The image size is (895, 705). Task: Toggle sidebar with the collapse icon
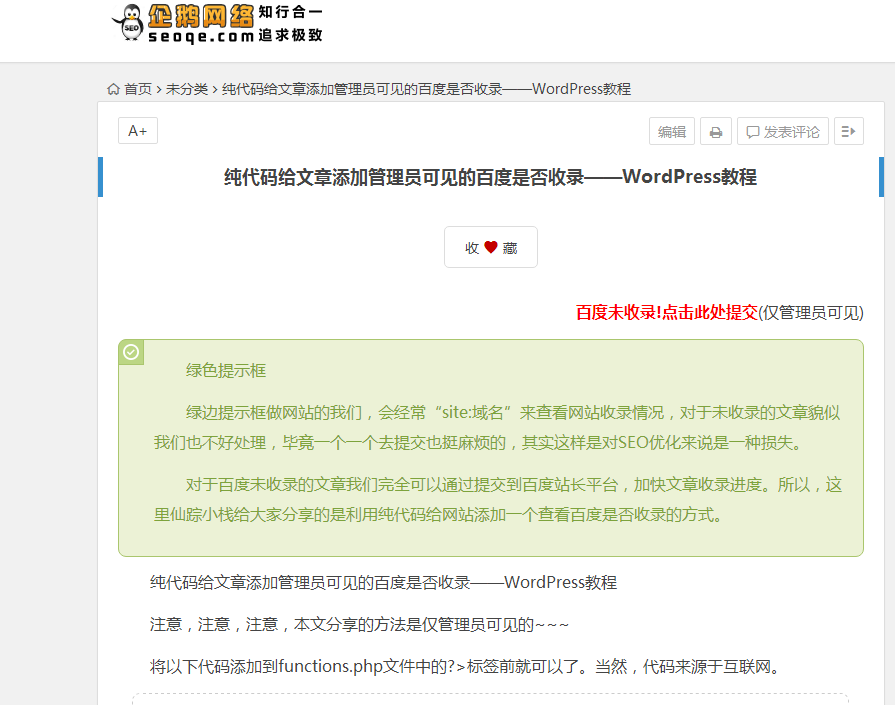click(x=848, y=132)
